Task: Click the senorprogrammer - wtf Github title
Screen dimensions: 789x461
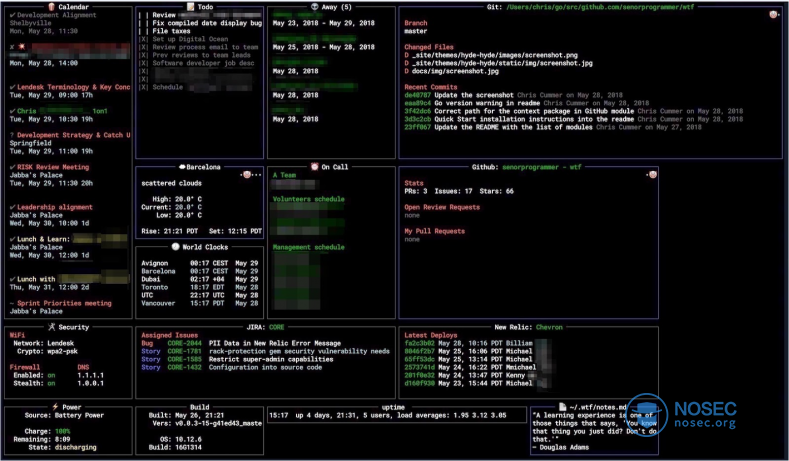Action: [541, 167]
